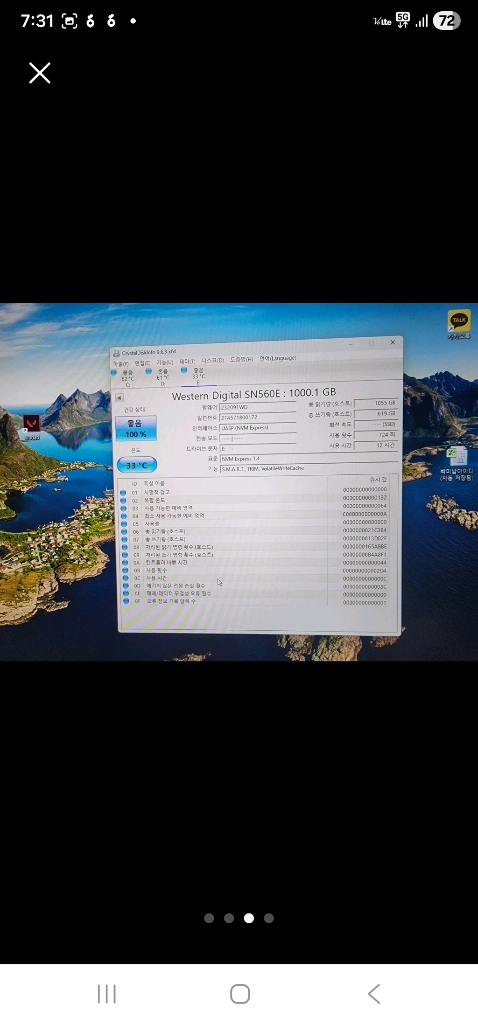Image resolution: width=478 pixels, height=1024 pixels.
Task: Click the power-on count value 724 회
Action: coord(375,434)
